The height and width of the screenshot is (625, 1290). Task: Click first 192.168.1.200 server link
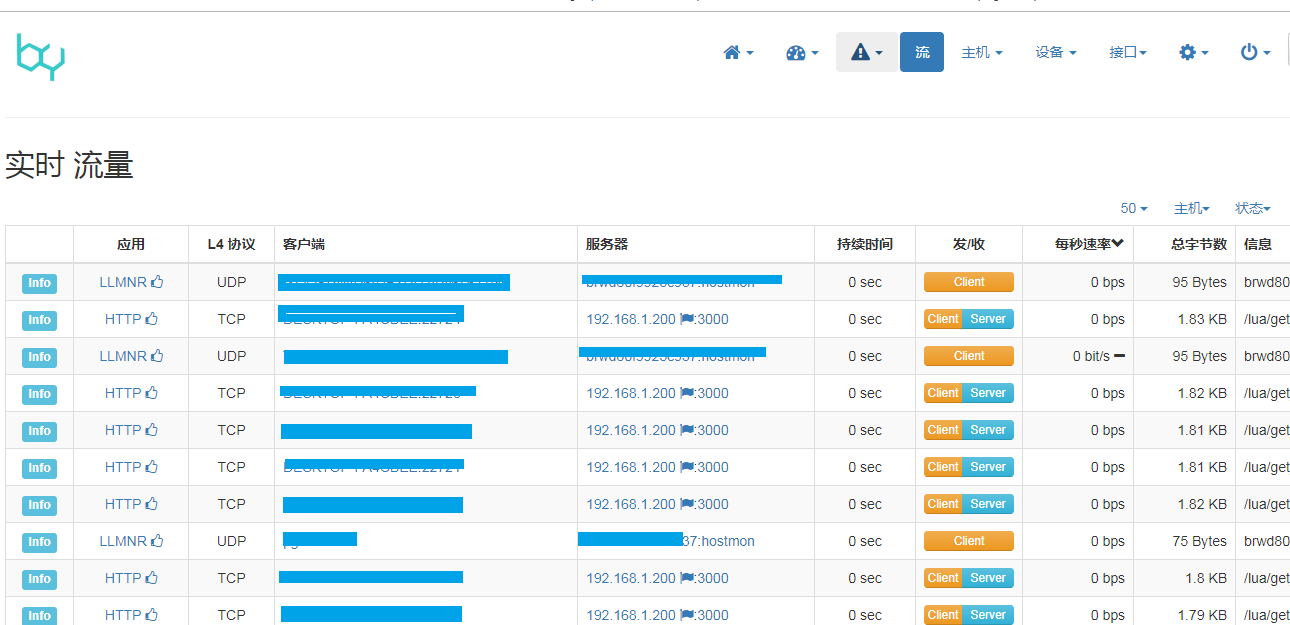[631, 320]
